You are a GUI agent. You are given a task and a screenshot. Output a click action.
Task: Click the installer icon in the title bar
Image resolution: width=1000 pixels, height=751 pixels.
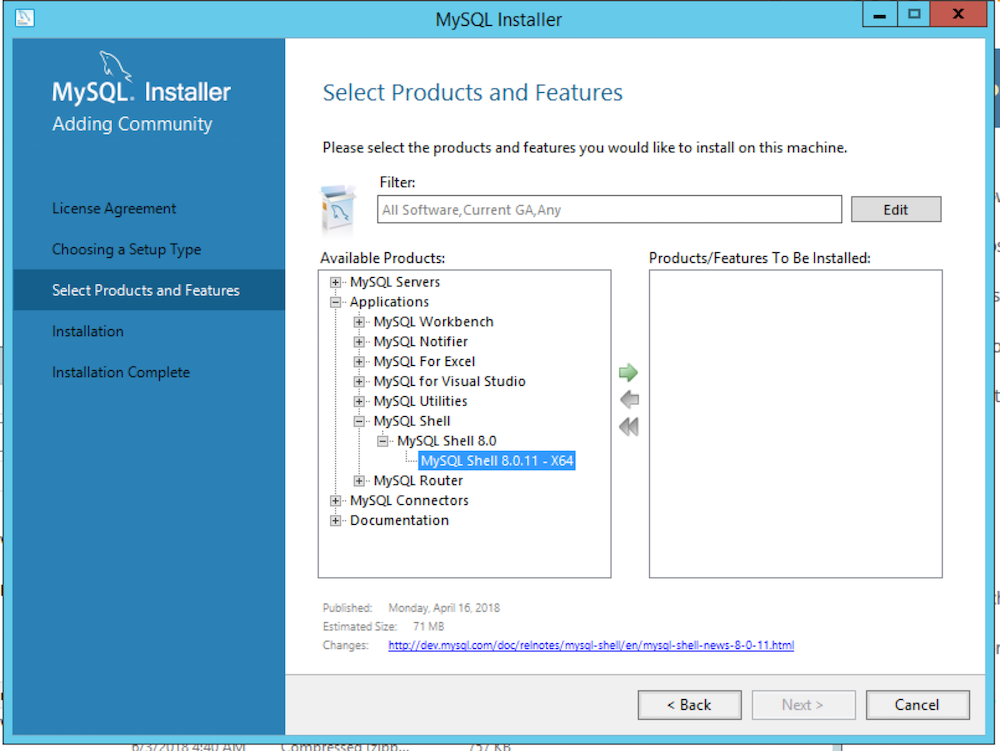pos(24,17)
